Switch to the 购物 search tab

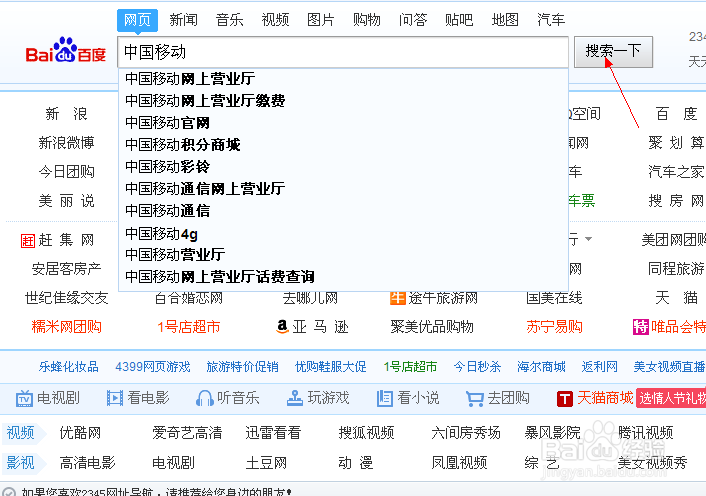tap(367, 20)
